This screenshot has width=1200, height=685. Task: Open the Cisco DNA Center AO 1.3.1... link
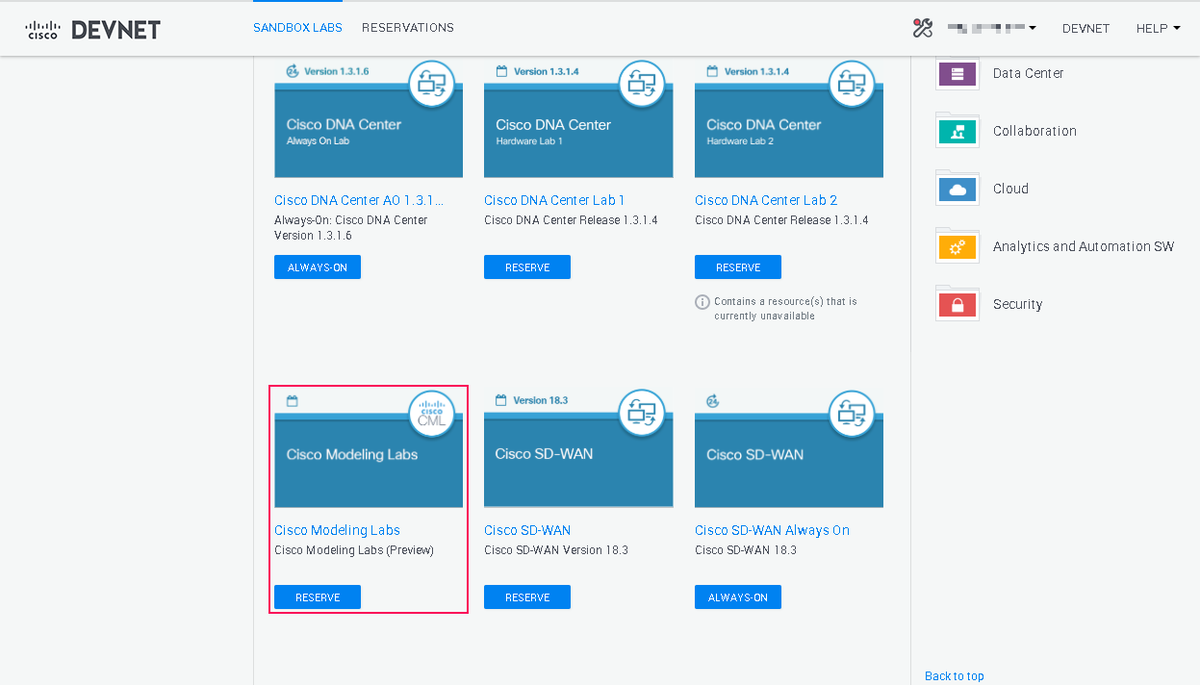pyautogui.click(x=359, y=200)
